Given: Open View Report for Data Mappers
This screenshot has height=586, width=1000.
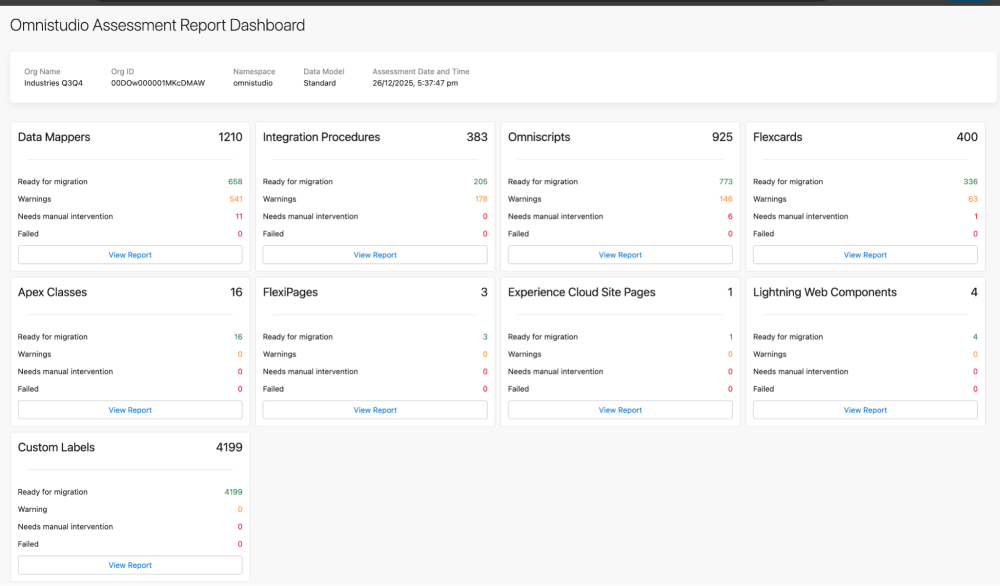Looking at the screenshot, I should pyautogui.click(x=130, y=254).
